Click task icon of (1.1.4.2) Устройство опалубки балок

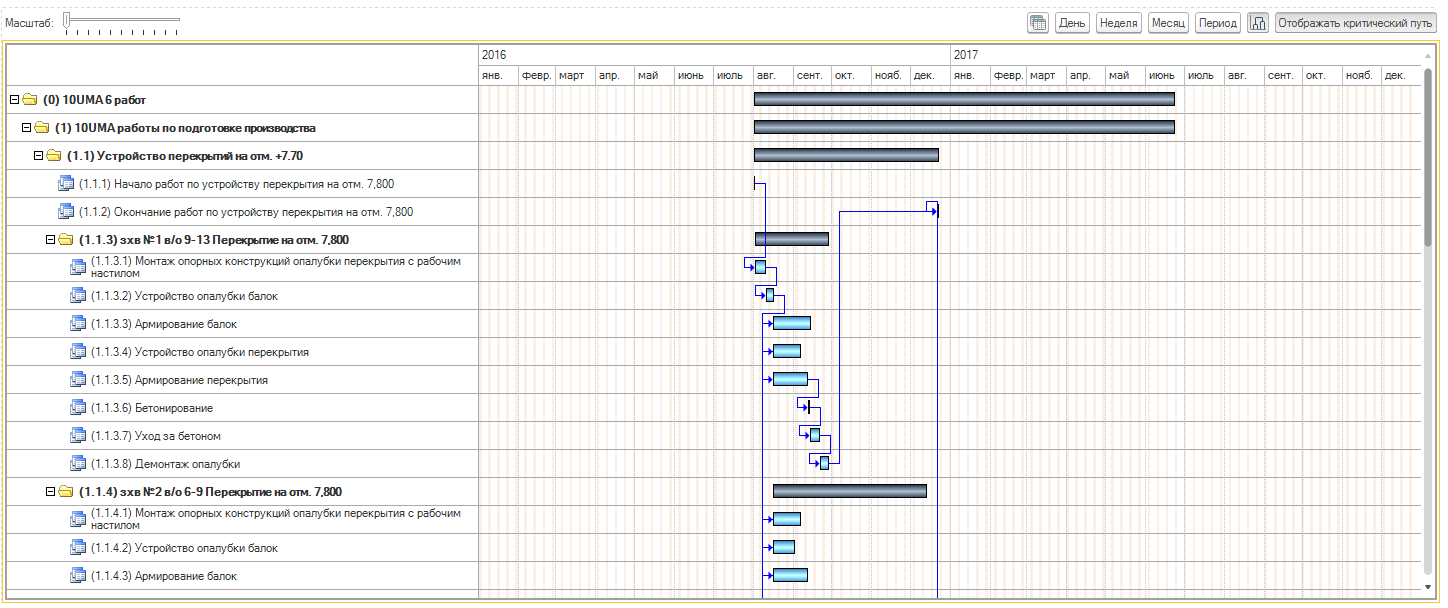pyautogui.click(x=78, y=548)
